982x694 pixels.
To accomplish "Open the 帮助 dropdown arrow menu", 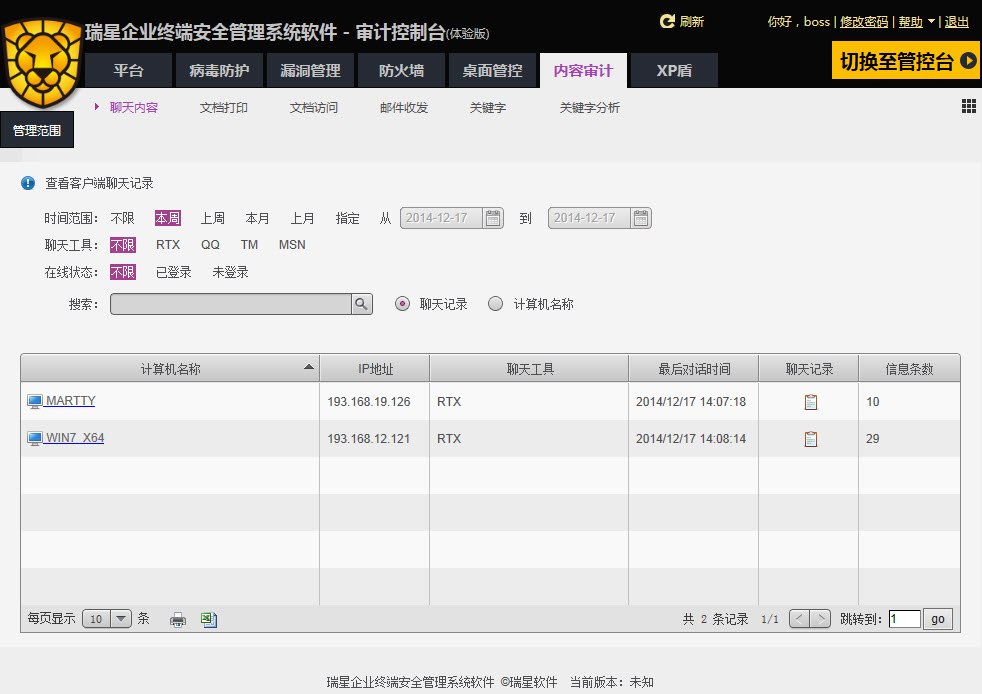I will [x=931, y=21].
